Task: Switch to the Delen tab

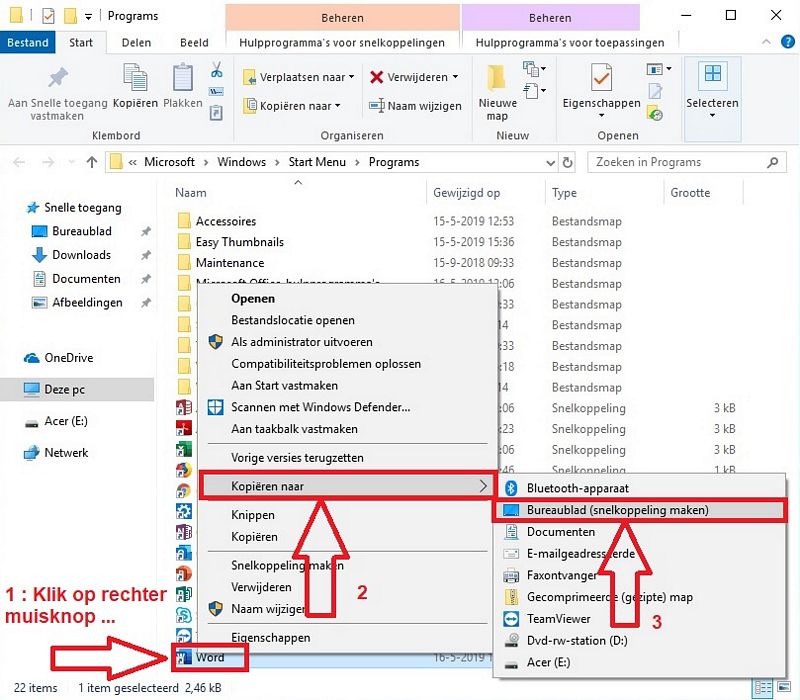Action: (136, 42)
